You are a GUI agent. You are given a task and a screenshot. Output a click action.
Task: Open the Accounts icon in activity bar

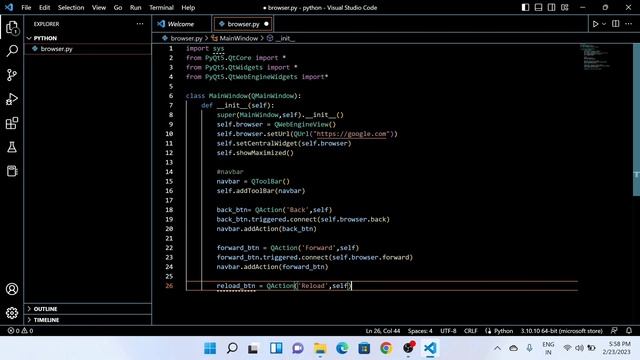coord(12,289)
